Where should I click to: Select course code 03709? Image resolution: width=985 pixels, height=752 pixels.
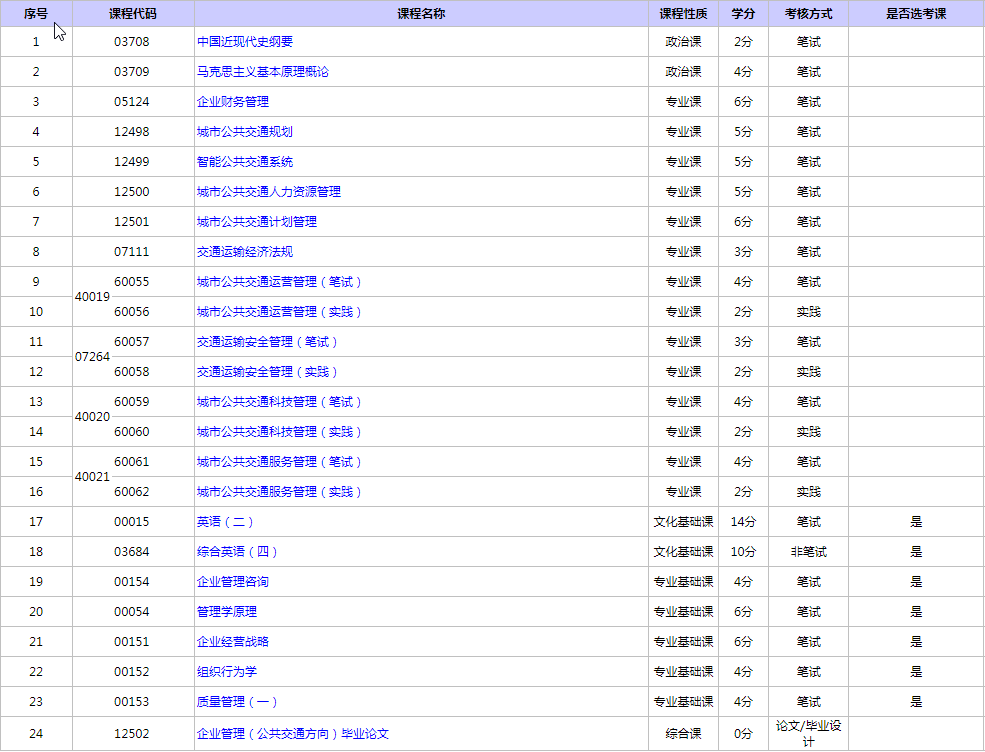(x=132, y=72)
